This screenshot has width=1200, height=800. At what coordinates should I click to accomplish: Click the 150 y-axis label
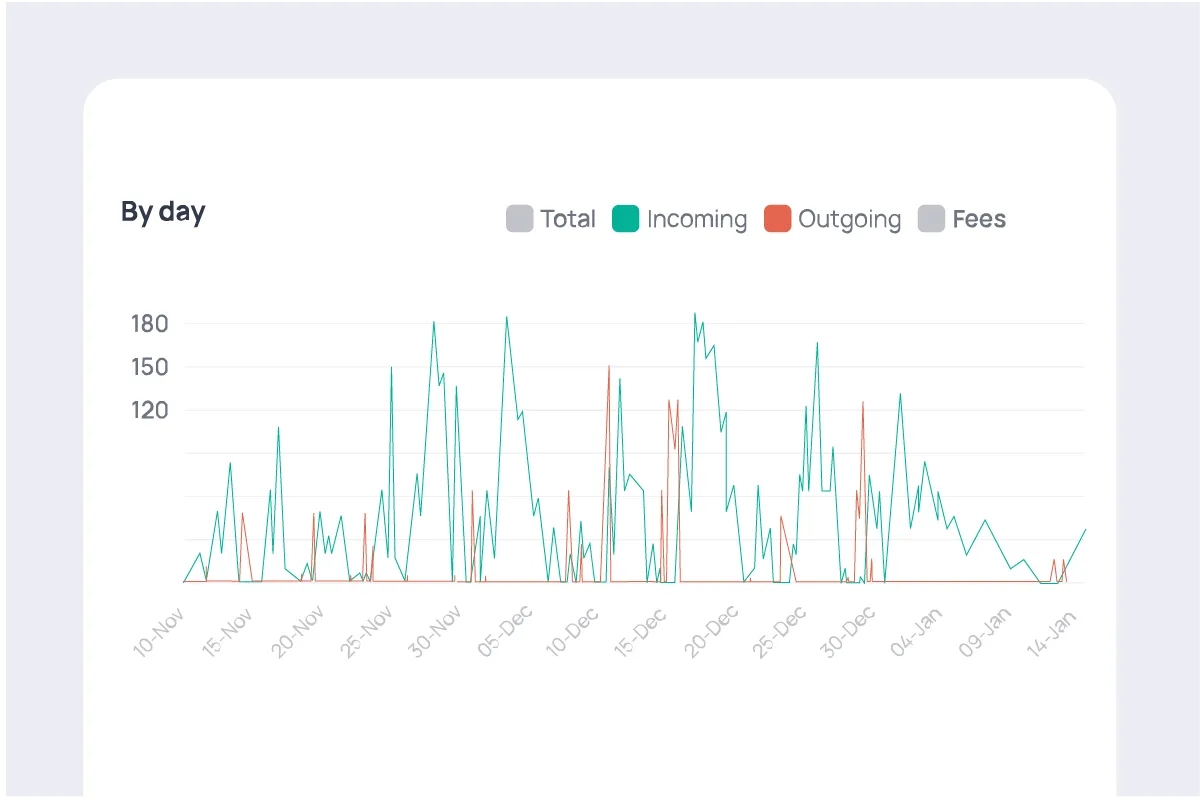pyautogui.click(x=150, y=367)
